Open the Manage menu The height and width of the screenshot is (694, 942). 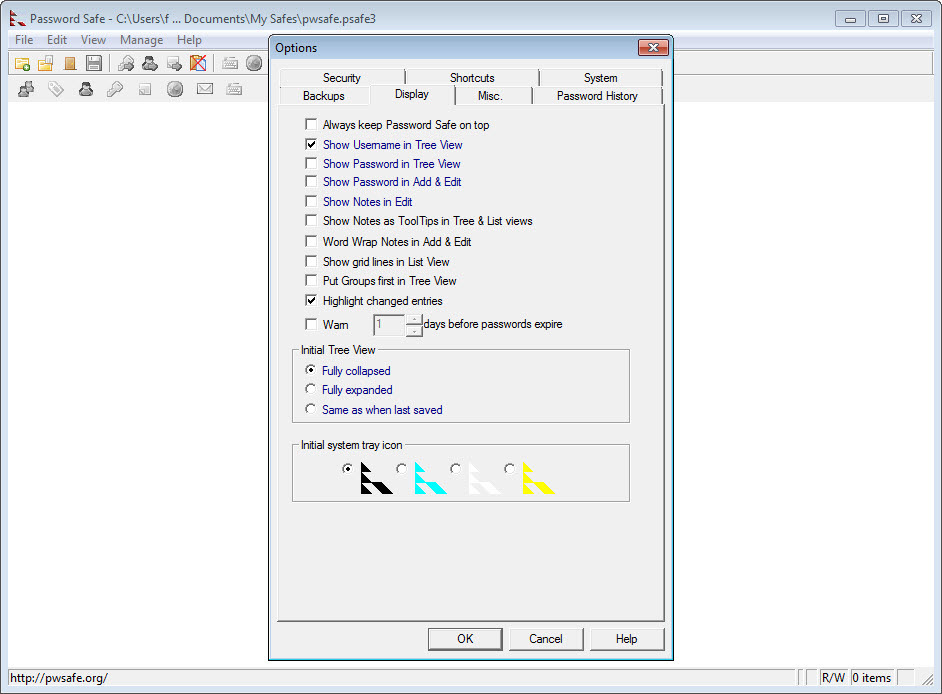point(142,40)
